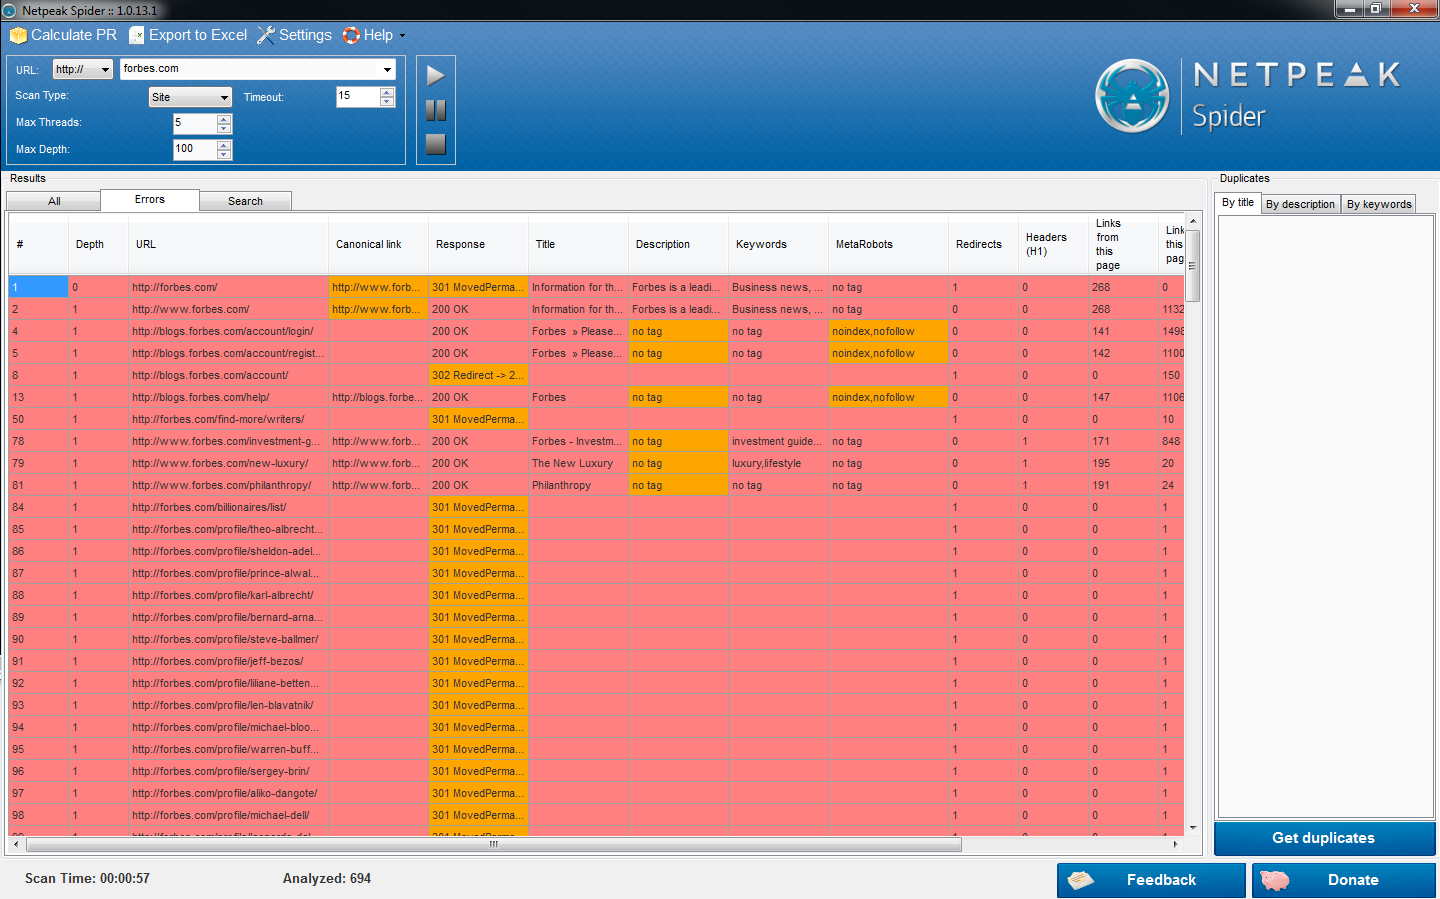This screenshot has width=1440, height=899.
Task: Open the Settings tool
Action: (294, 35)
